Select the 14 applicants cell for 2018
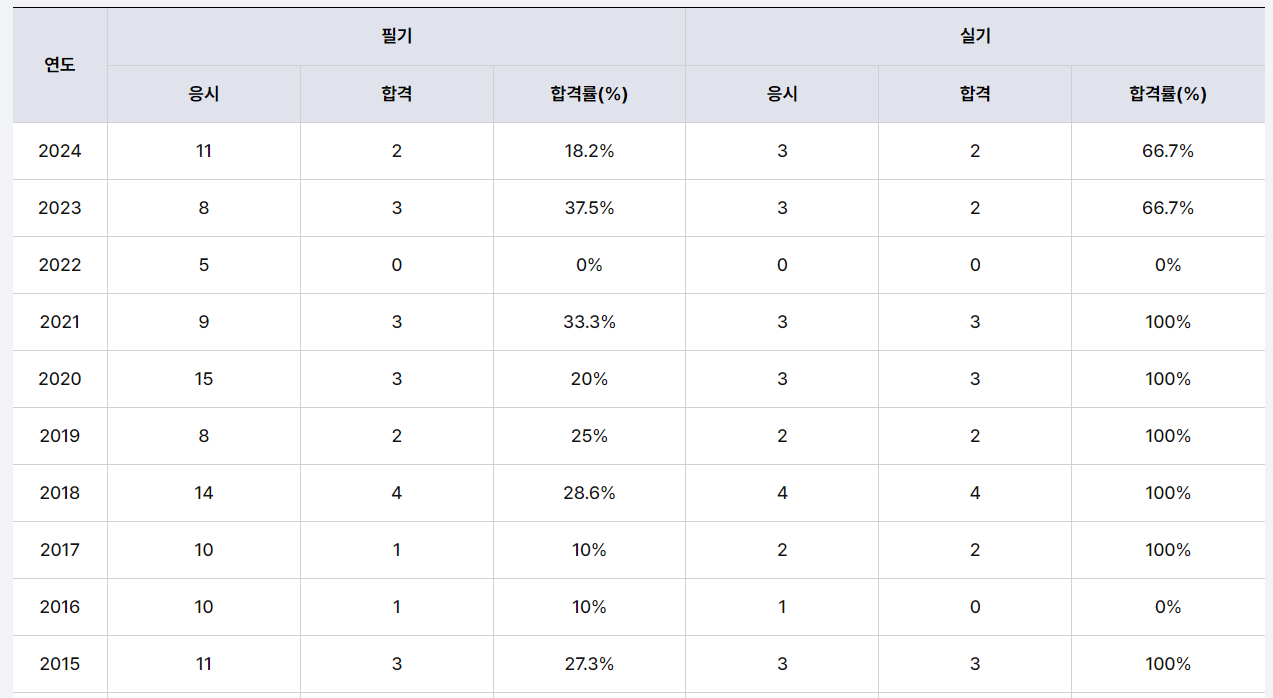The width and height of the screenshot is (1273, 698). (204, 493)
